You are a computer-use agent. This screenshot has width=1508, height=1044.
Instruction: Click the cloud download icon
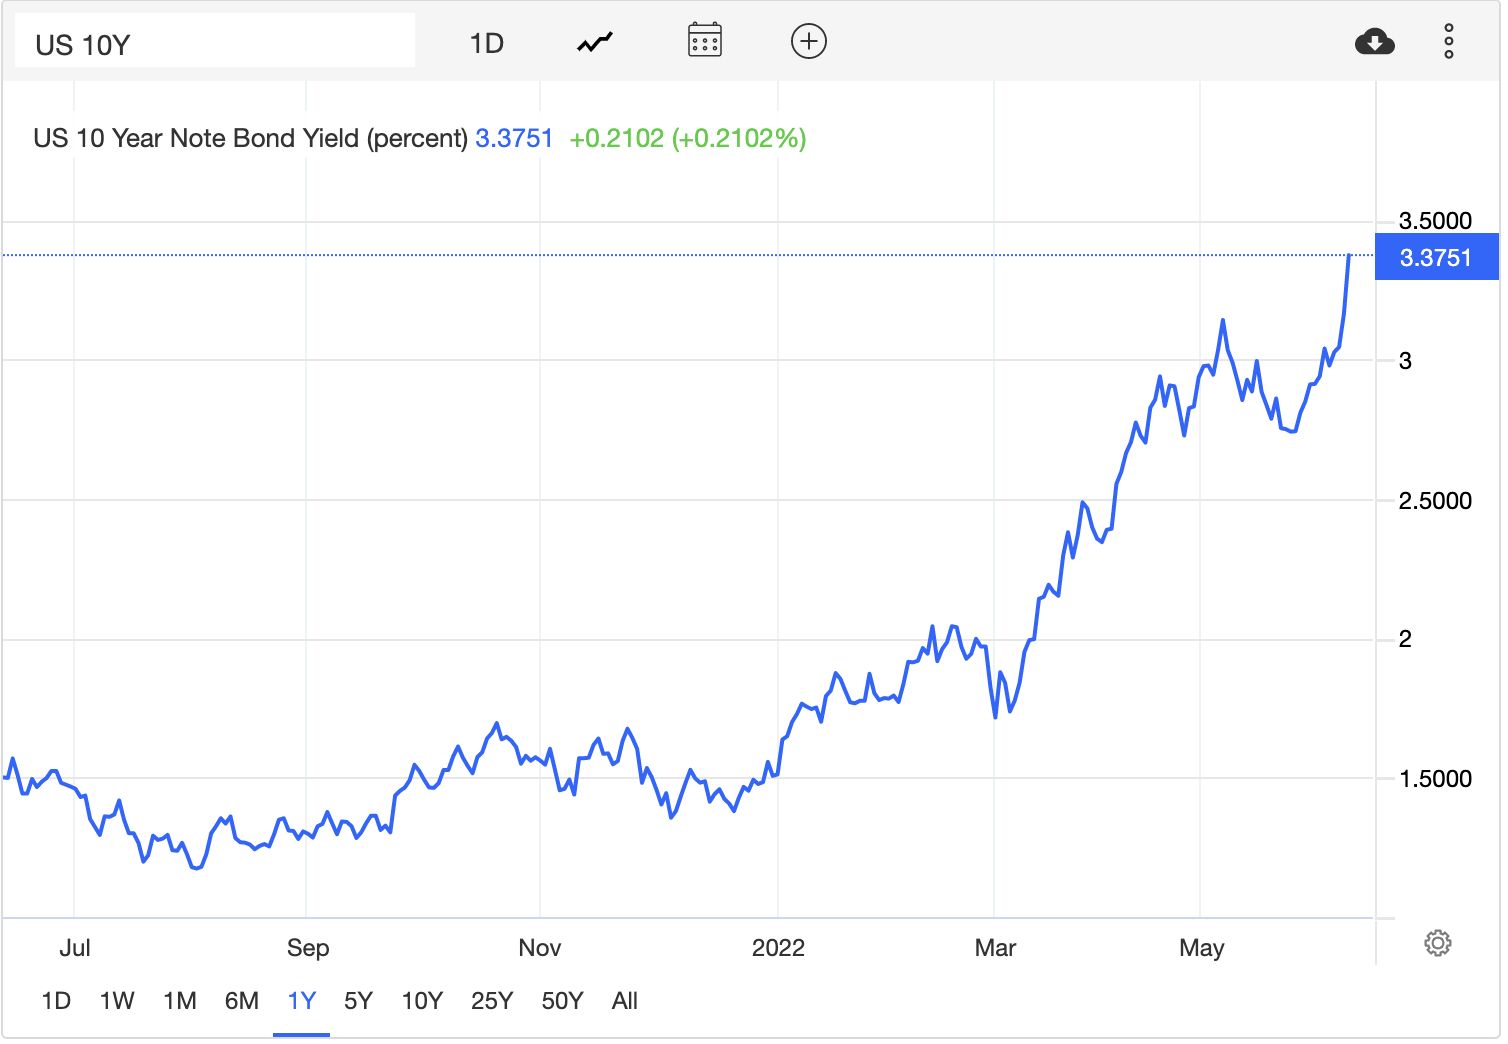(1375, 42)
